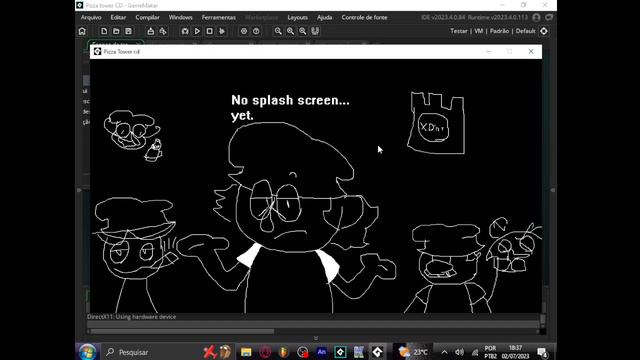
Task: Open the Windows notification center icon
Action: [x=542, y=352]
